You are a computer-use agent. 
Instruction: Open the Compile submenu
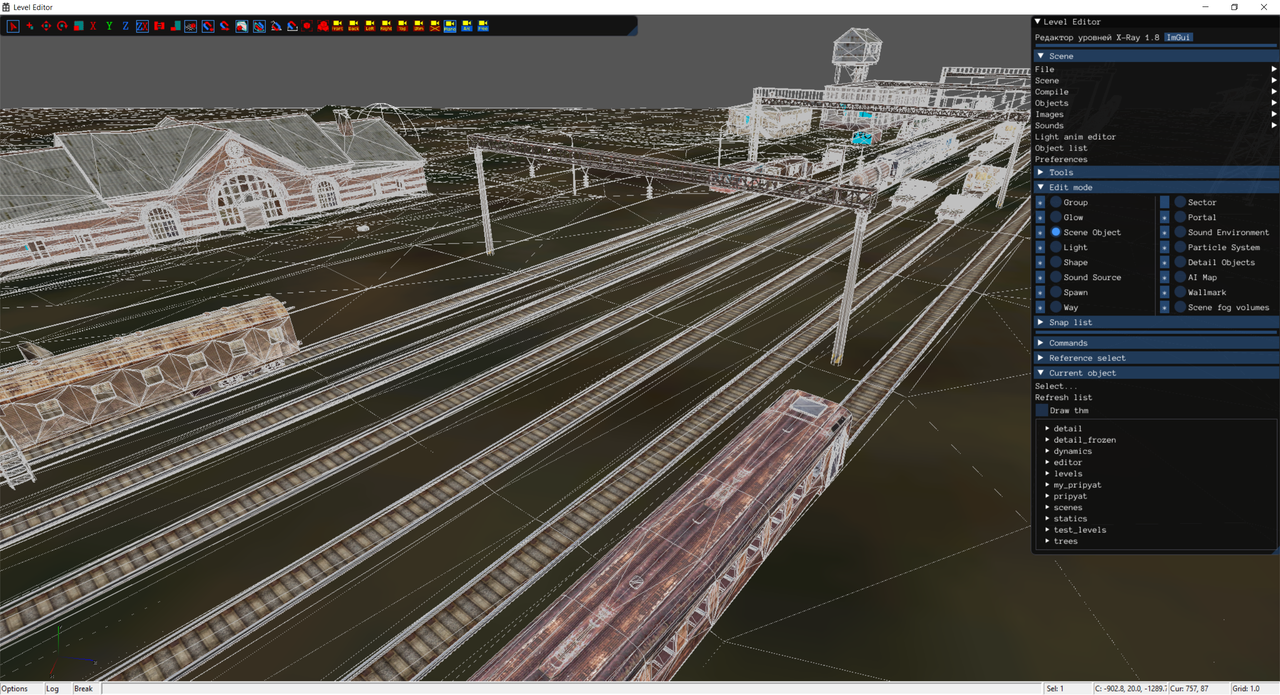point(1155,92)
